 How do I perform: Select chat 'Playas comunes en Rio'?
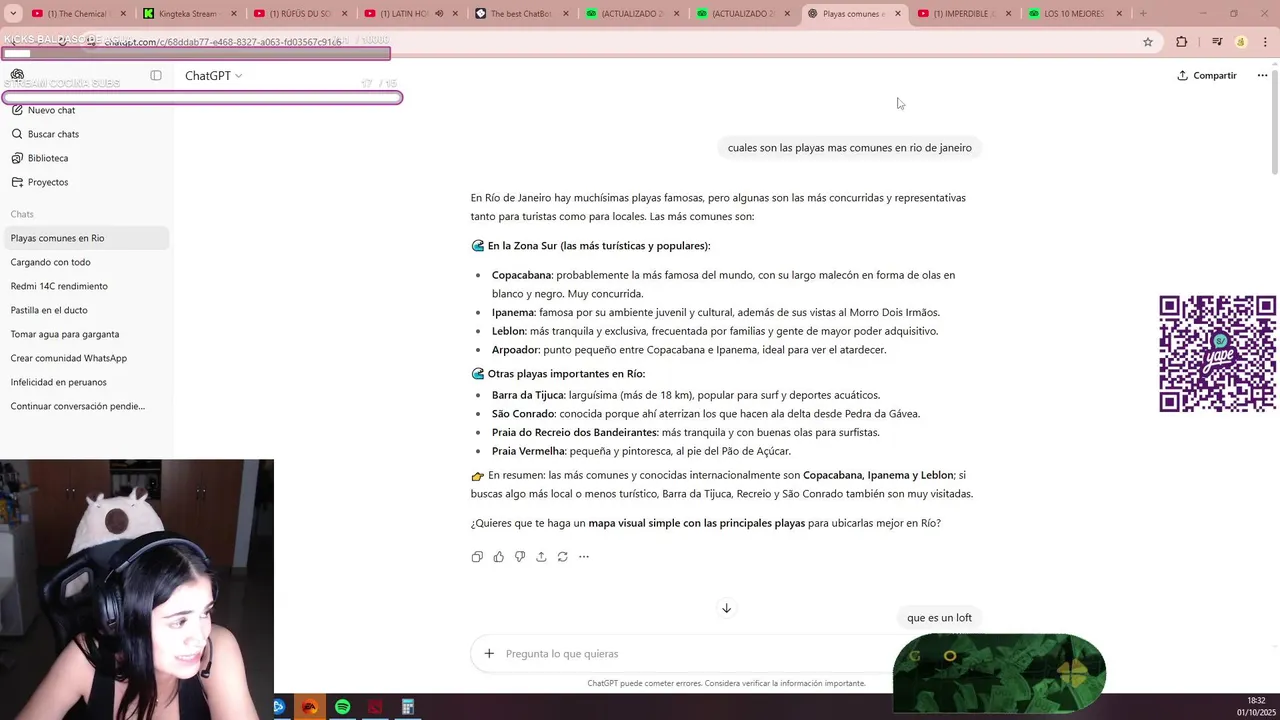click(x=85, y=238)
